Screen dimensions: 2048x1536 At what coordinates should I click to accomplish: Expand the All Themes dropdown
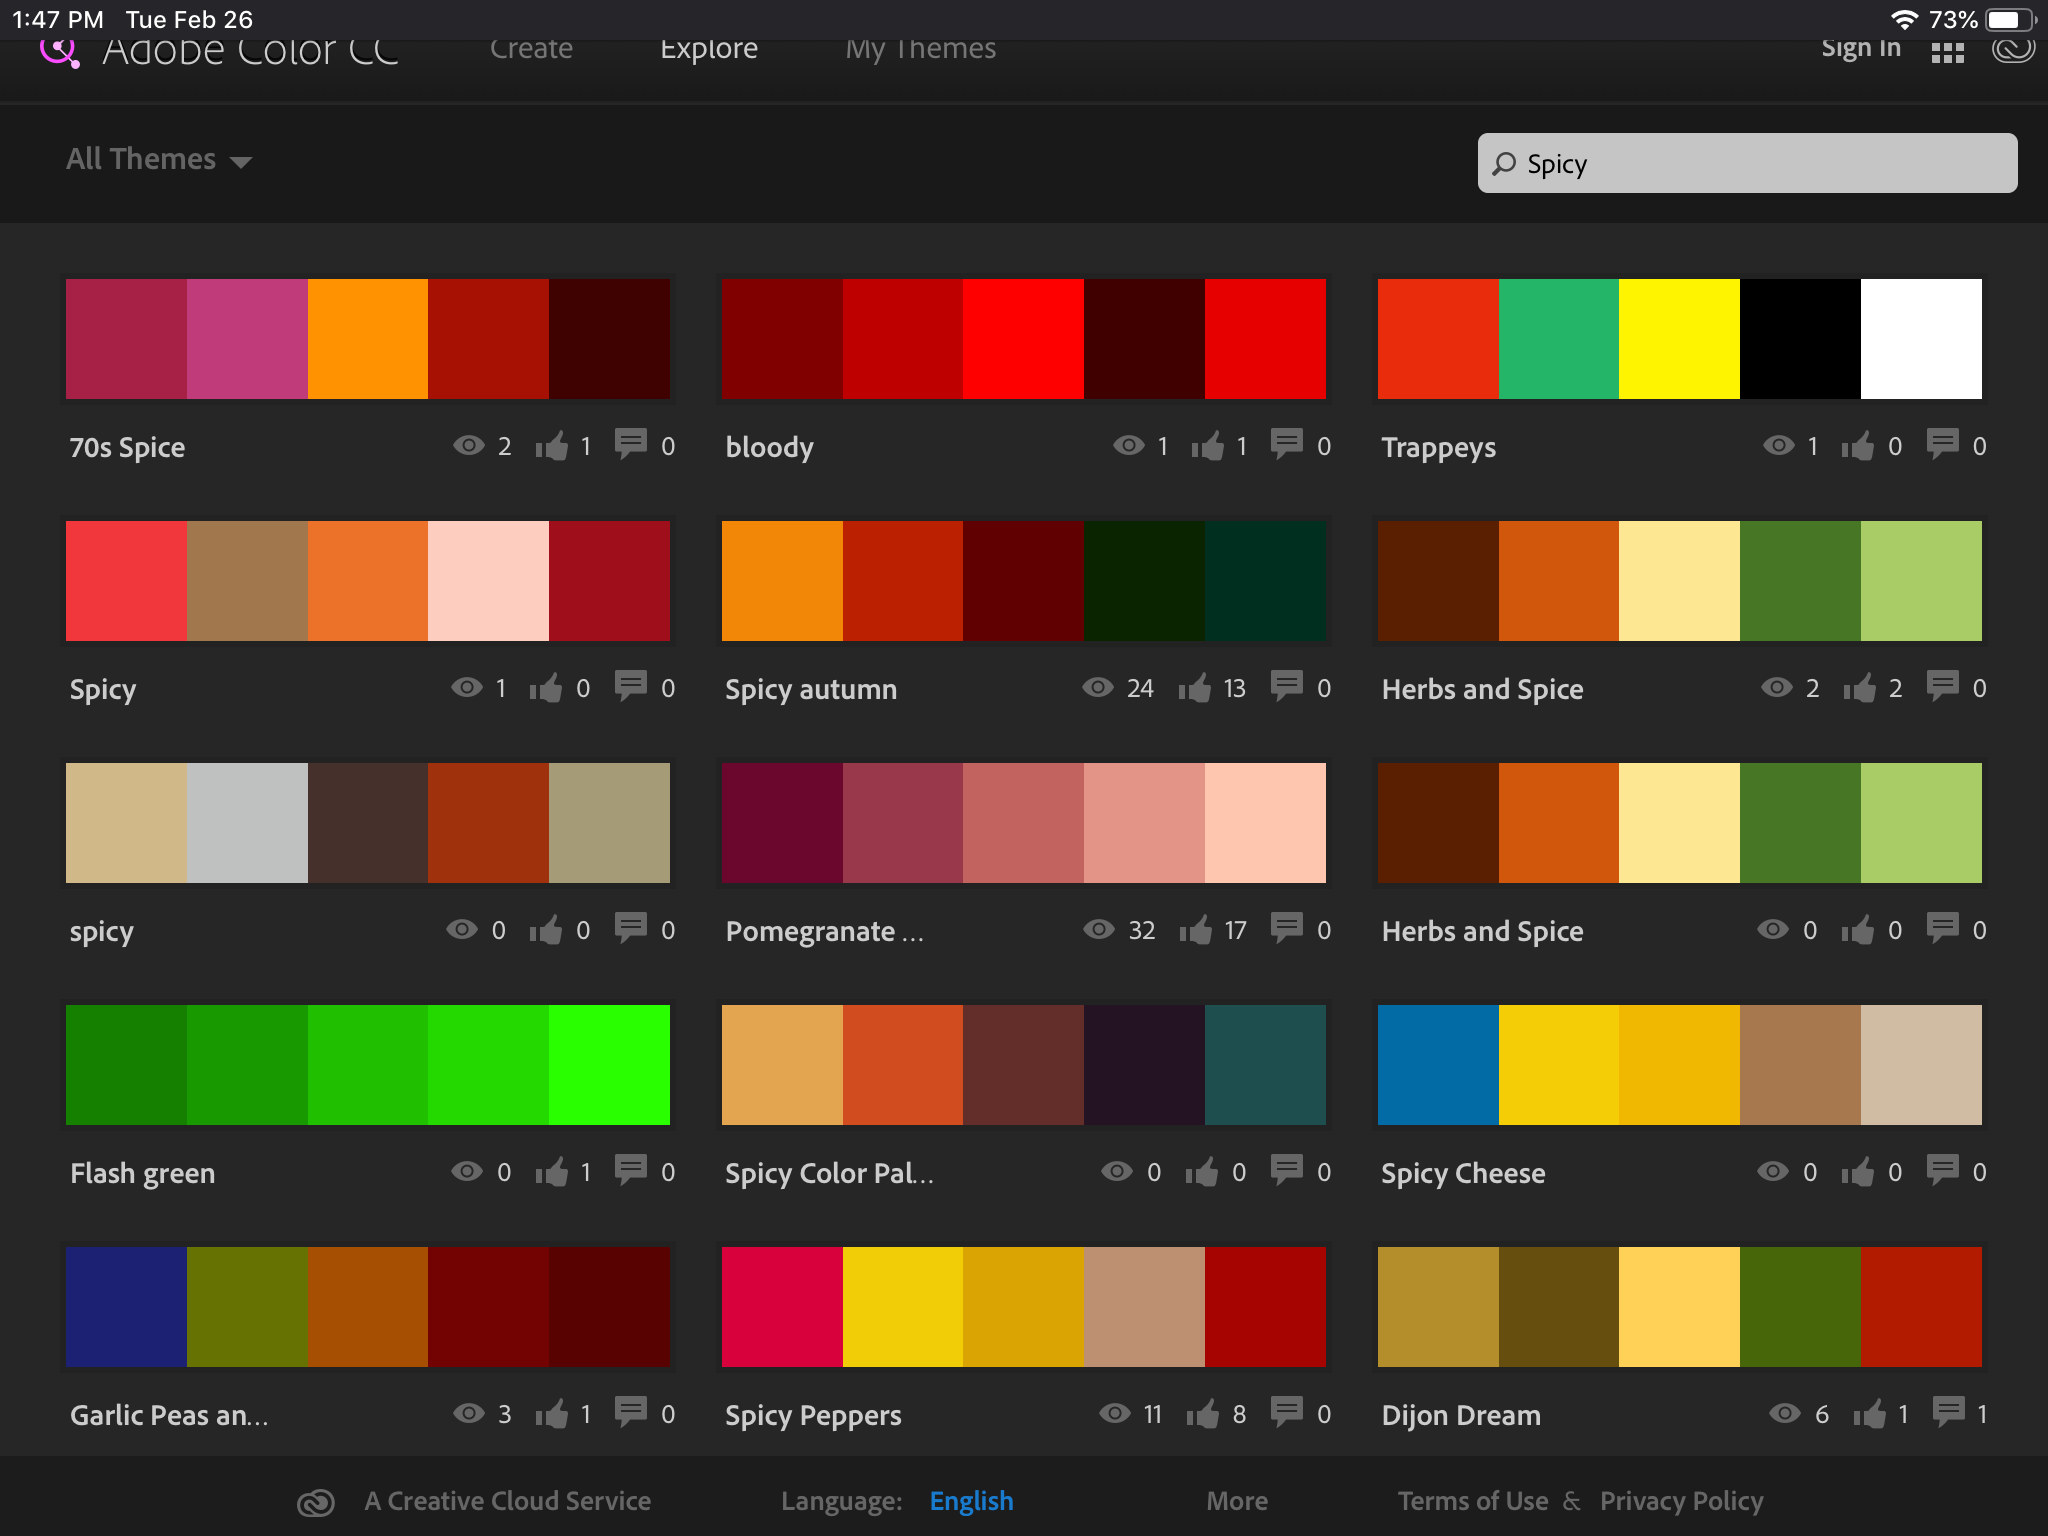click(x=159, y=159)
